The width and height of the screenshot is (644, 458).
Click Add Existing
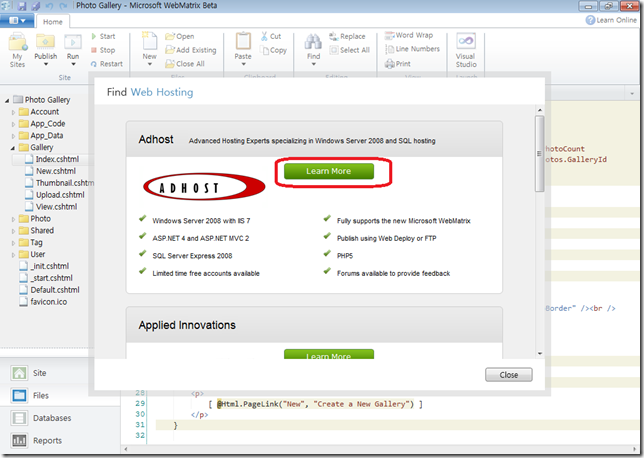point(191,50)
